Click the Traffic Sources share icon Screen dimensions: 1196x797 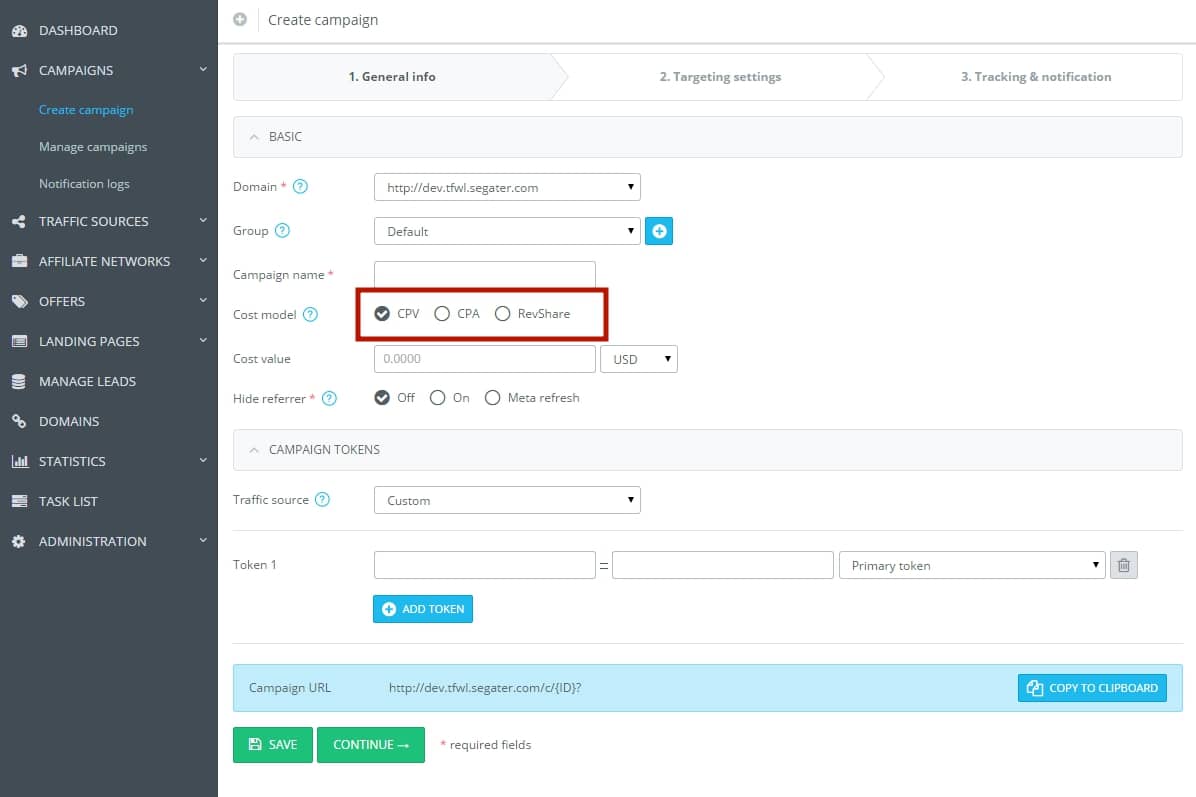19,221
